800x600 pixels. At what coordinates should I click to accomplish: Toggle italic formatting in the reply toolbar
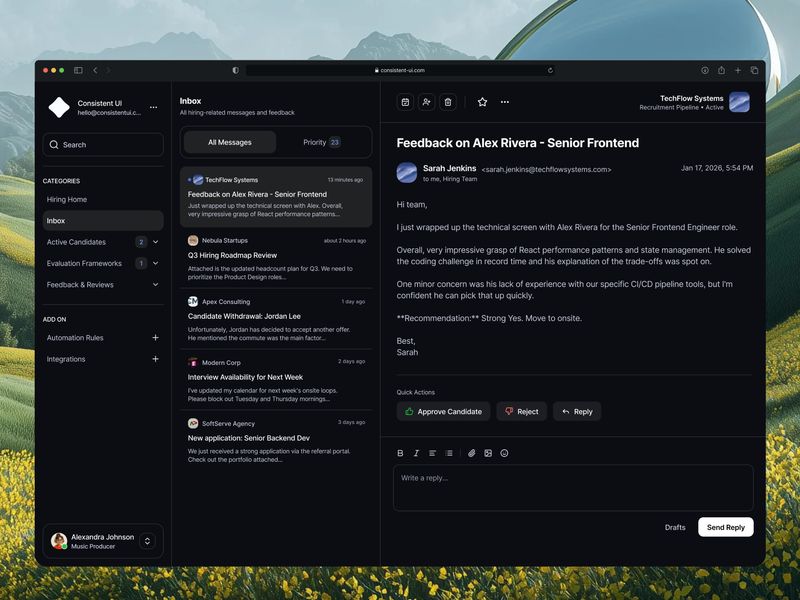pyautogui.click(x=415, y=453)
